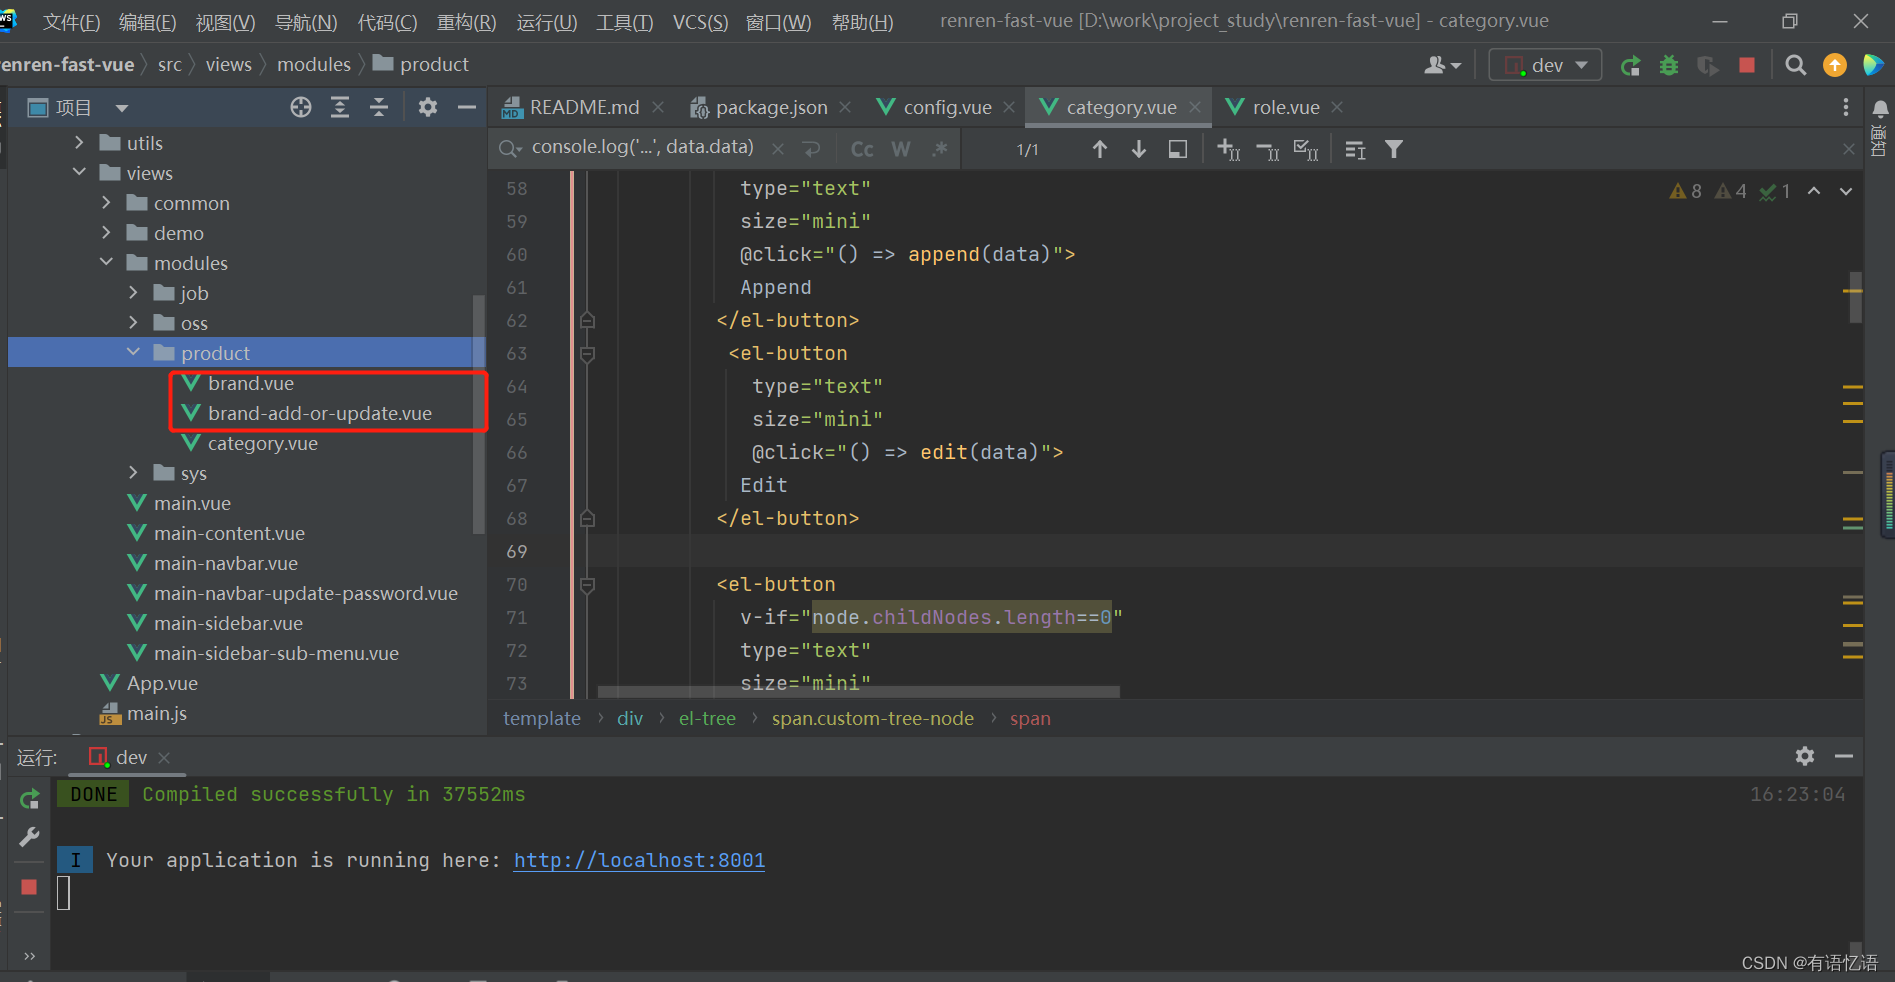
Task: Click Expand All icon in project panel
Action: (340, 107)
